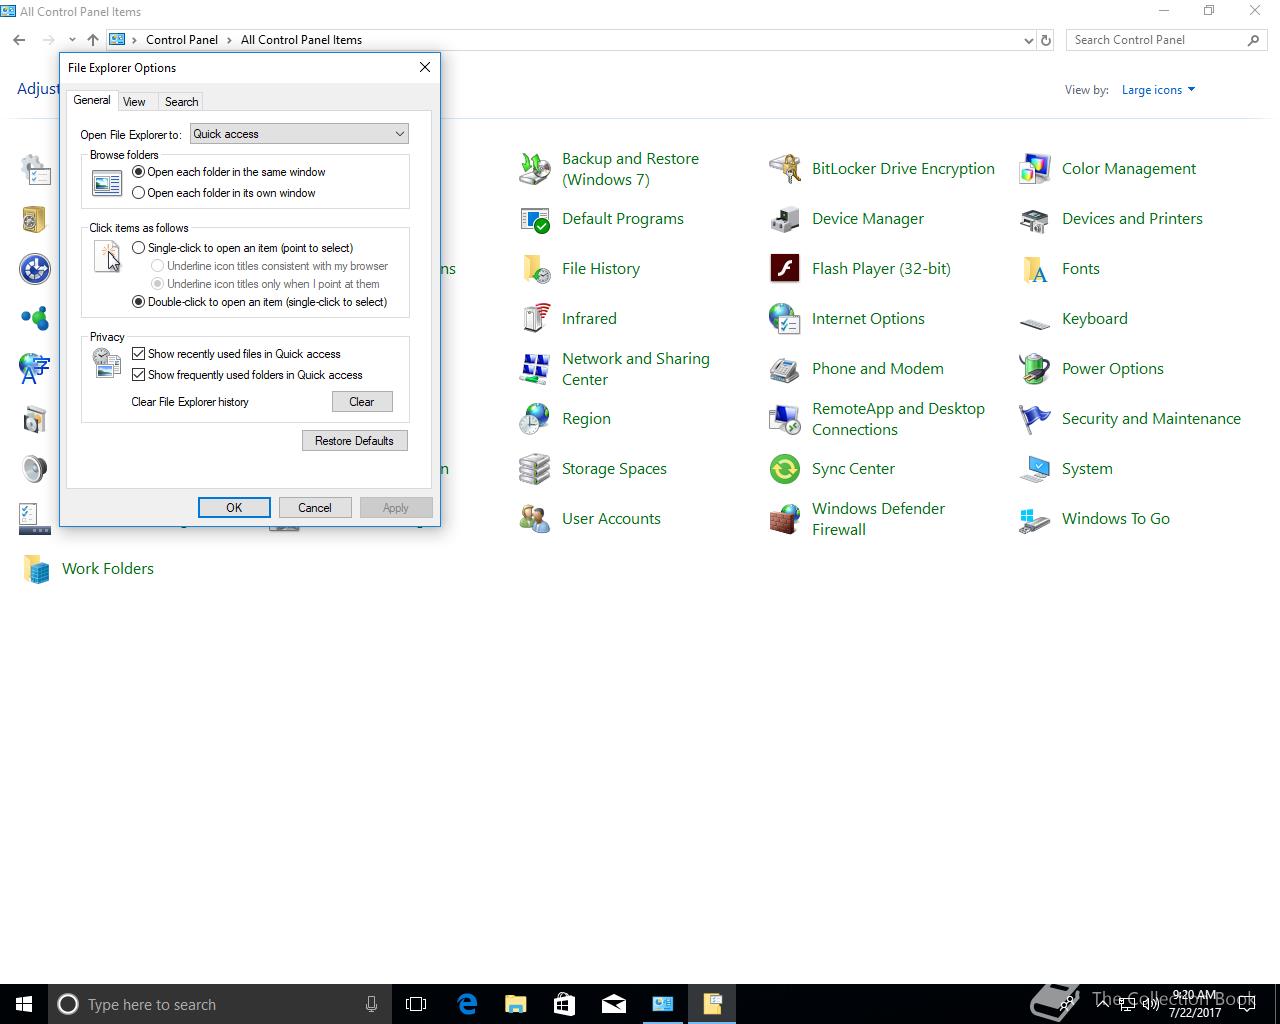This screenshot has width=1280, height=1024.
Task: Click Control Panel in the address breadcrumb
Action: 182,40
